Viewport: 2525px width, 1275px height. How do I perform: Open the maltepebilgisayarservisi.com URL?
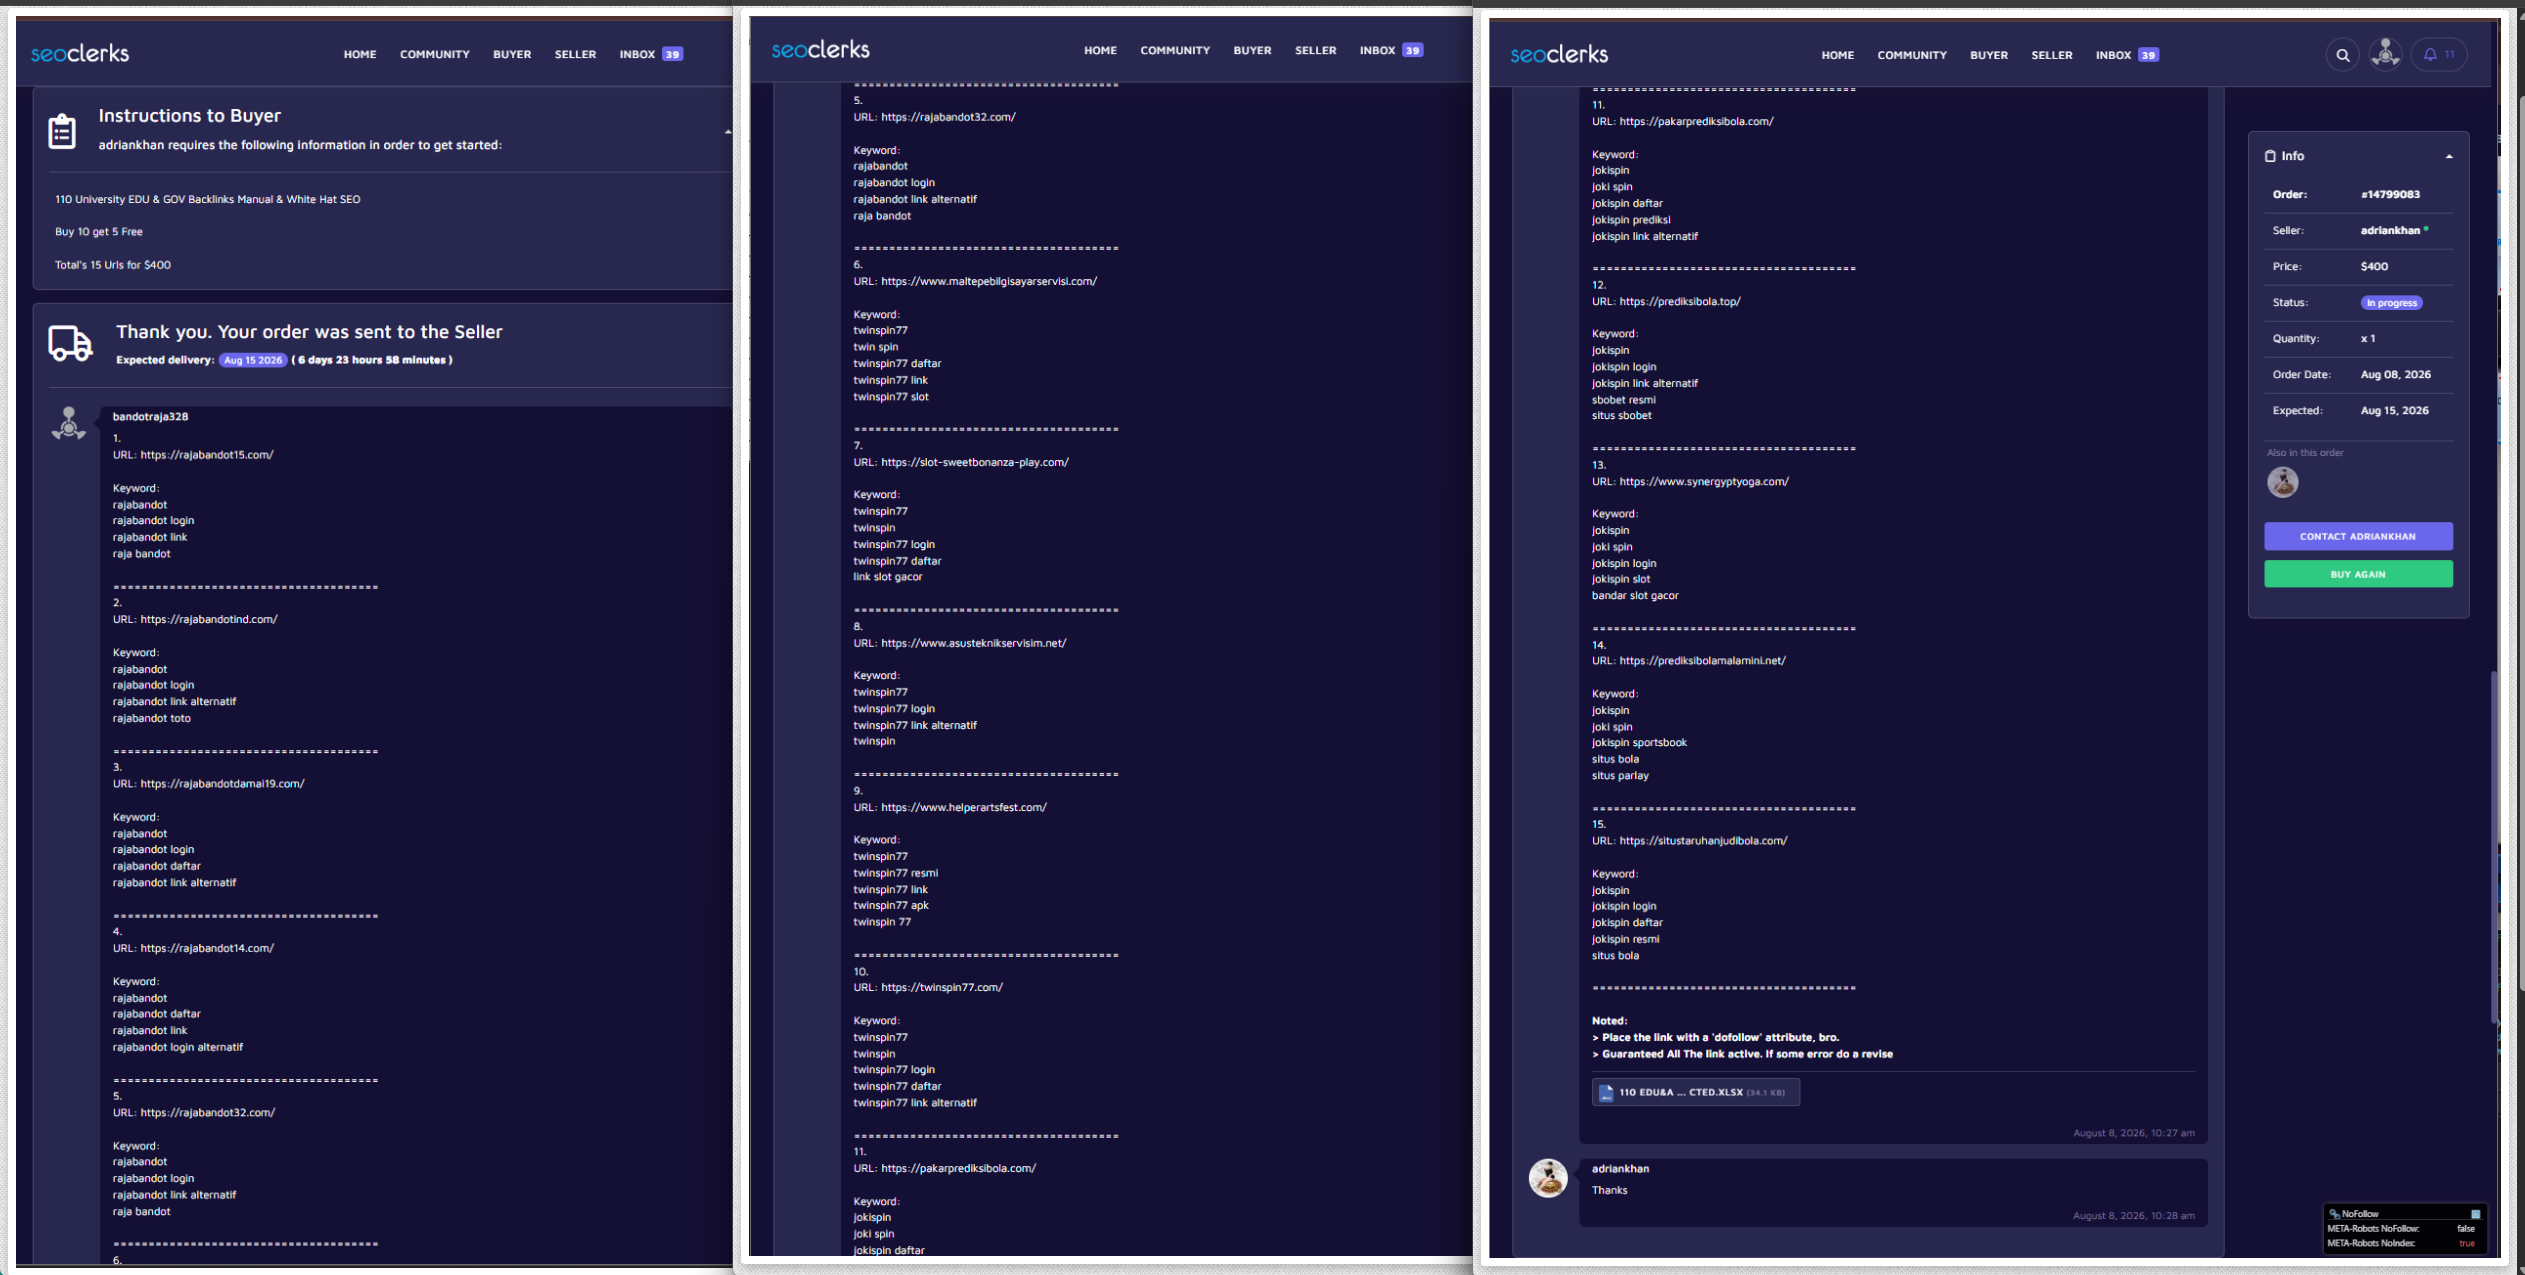989,282
